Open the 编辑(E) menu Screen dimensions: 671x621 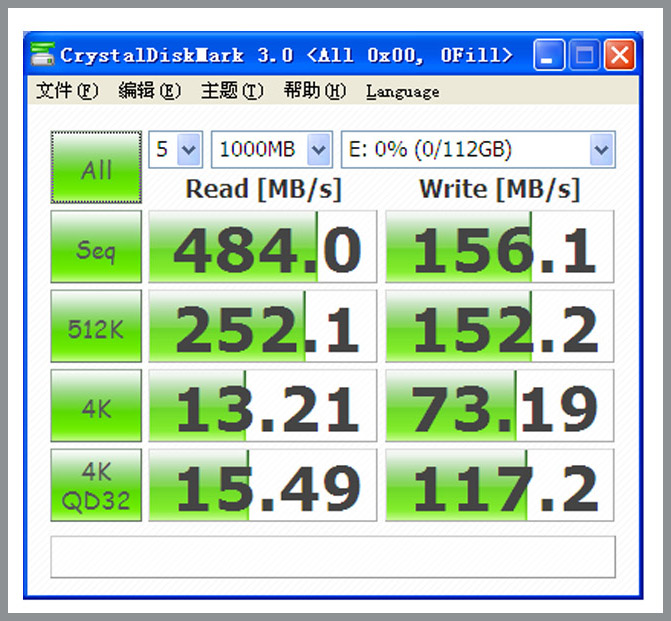tap(149, 91)
